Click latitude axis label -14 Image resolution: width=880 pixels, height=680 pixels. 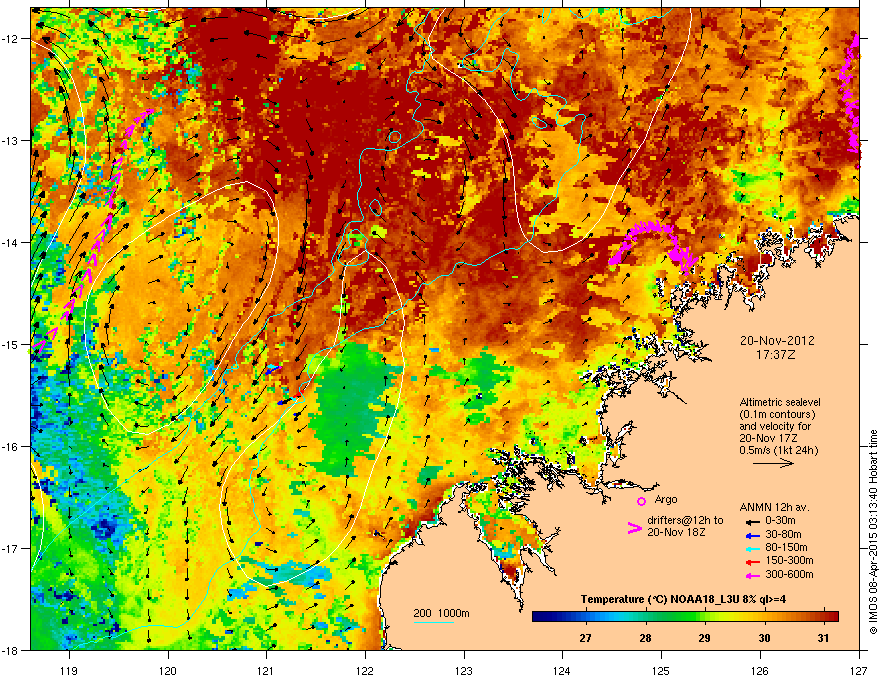click(x=11, y=242)
